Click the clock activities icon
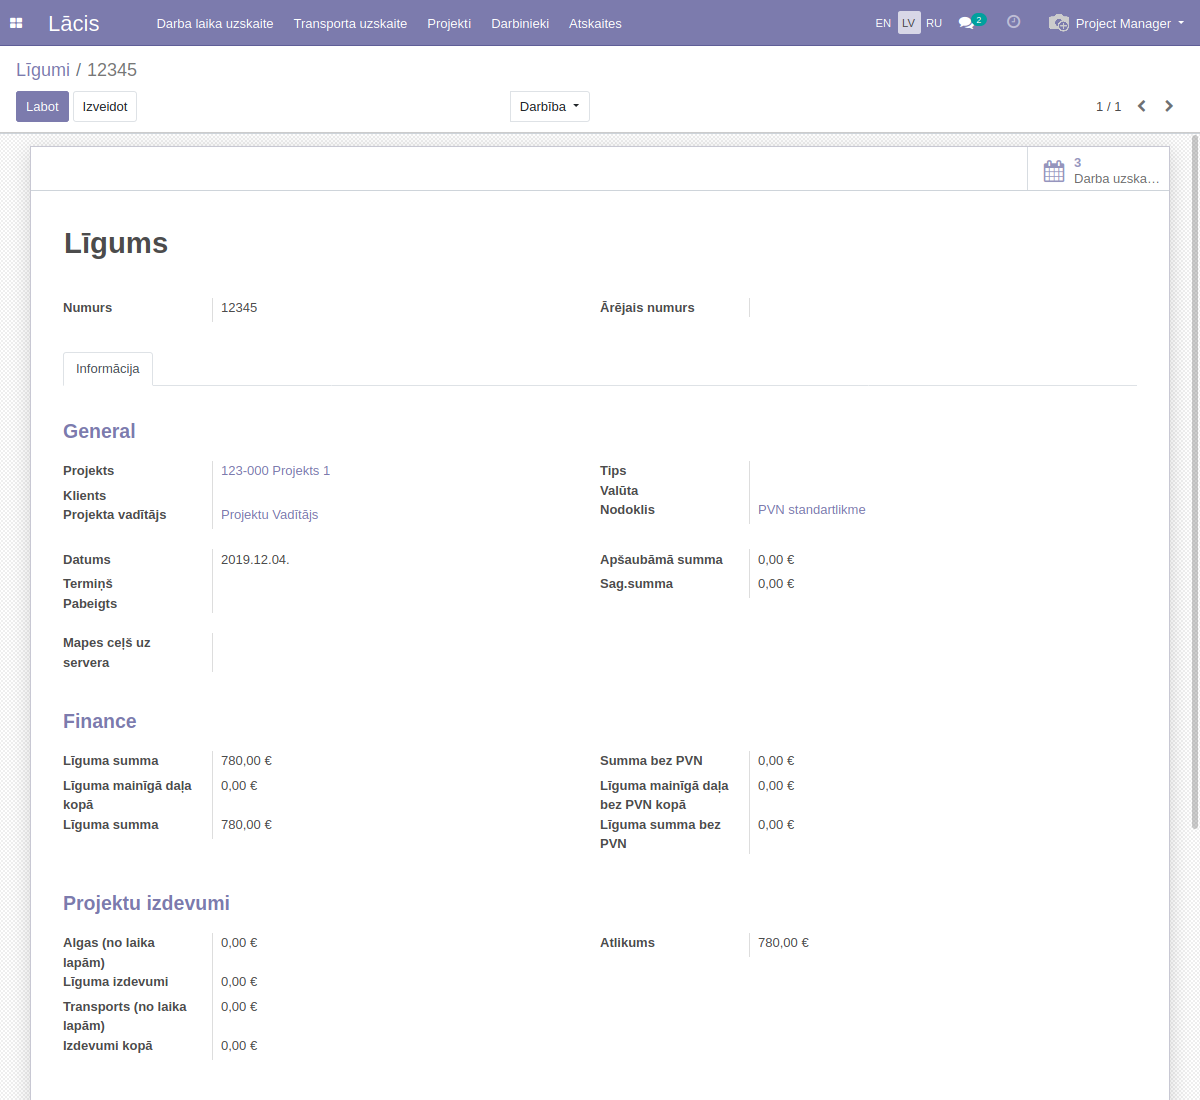Screen dimensions: 1200x1100 coord(1013,22)
